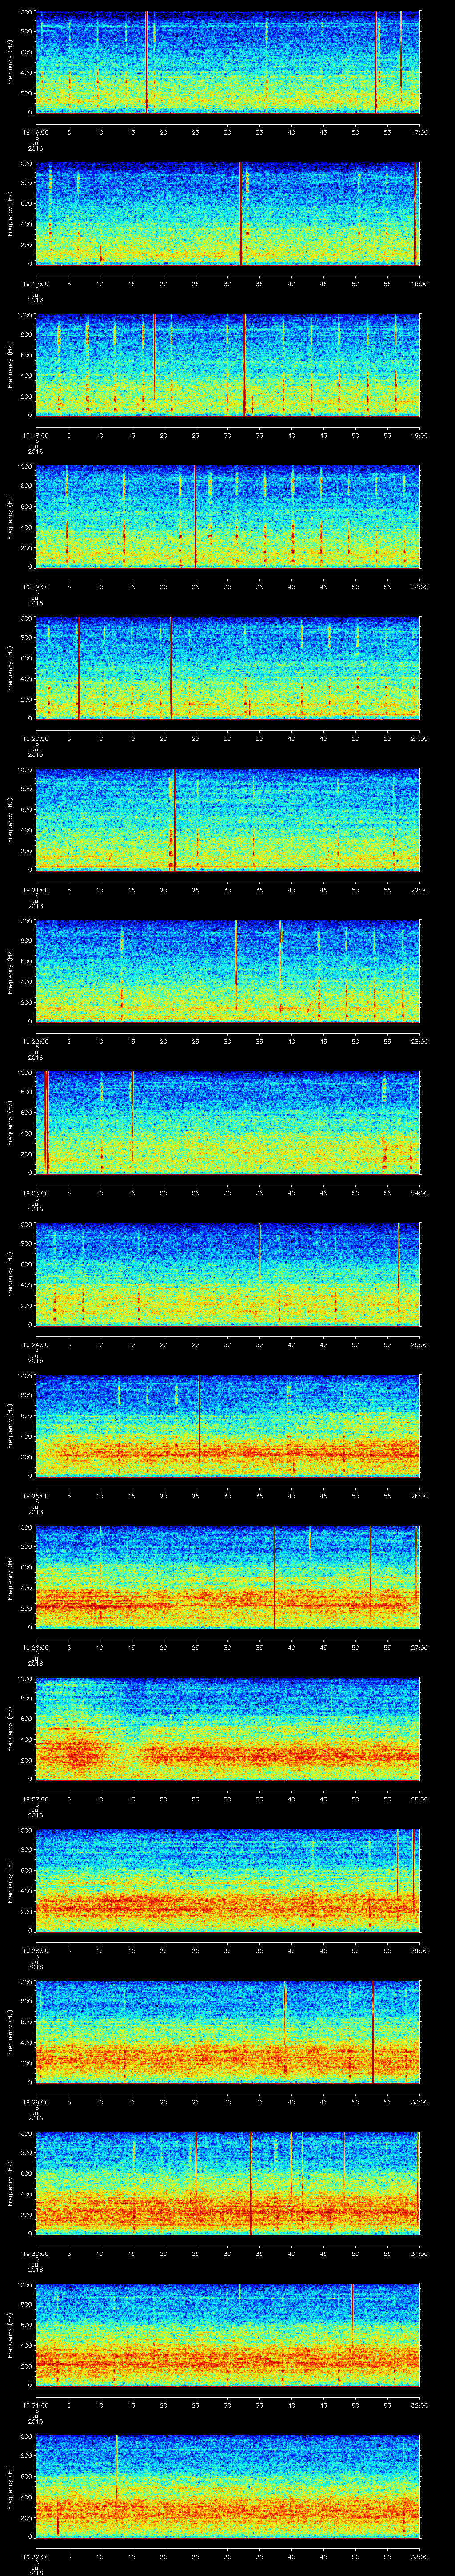Click the 19:17:00 start time label
Viewport: 455px width, 2576px height.
[35, 284]
